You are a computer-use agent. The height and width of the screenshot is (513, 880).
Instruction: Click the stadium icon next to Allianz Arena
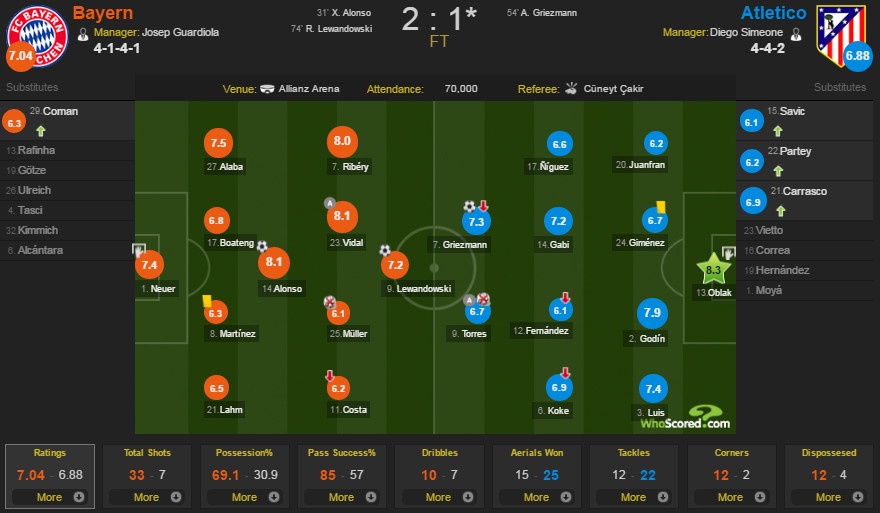[x=268, y=88]
